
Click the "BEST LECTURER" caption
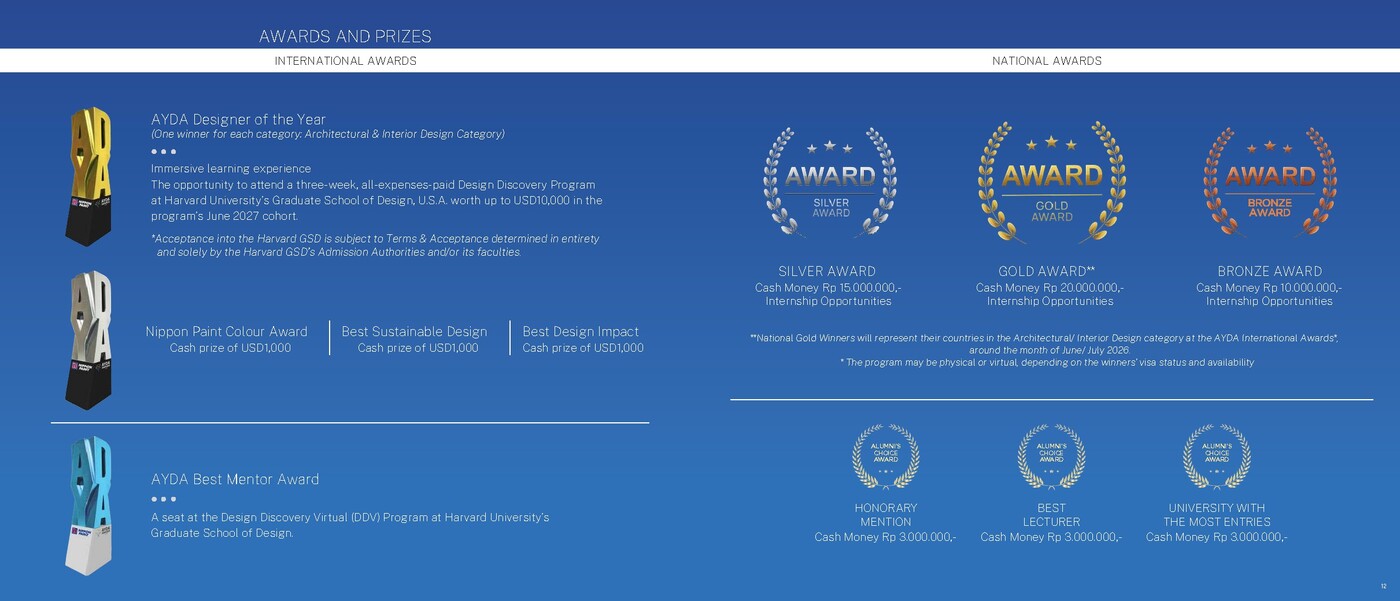tap(1051, 515)
